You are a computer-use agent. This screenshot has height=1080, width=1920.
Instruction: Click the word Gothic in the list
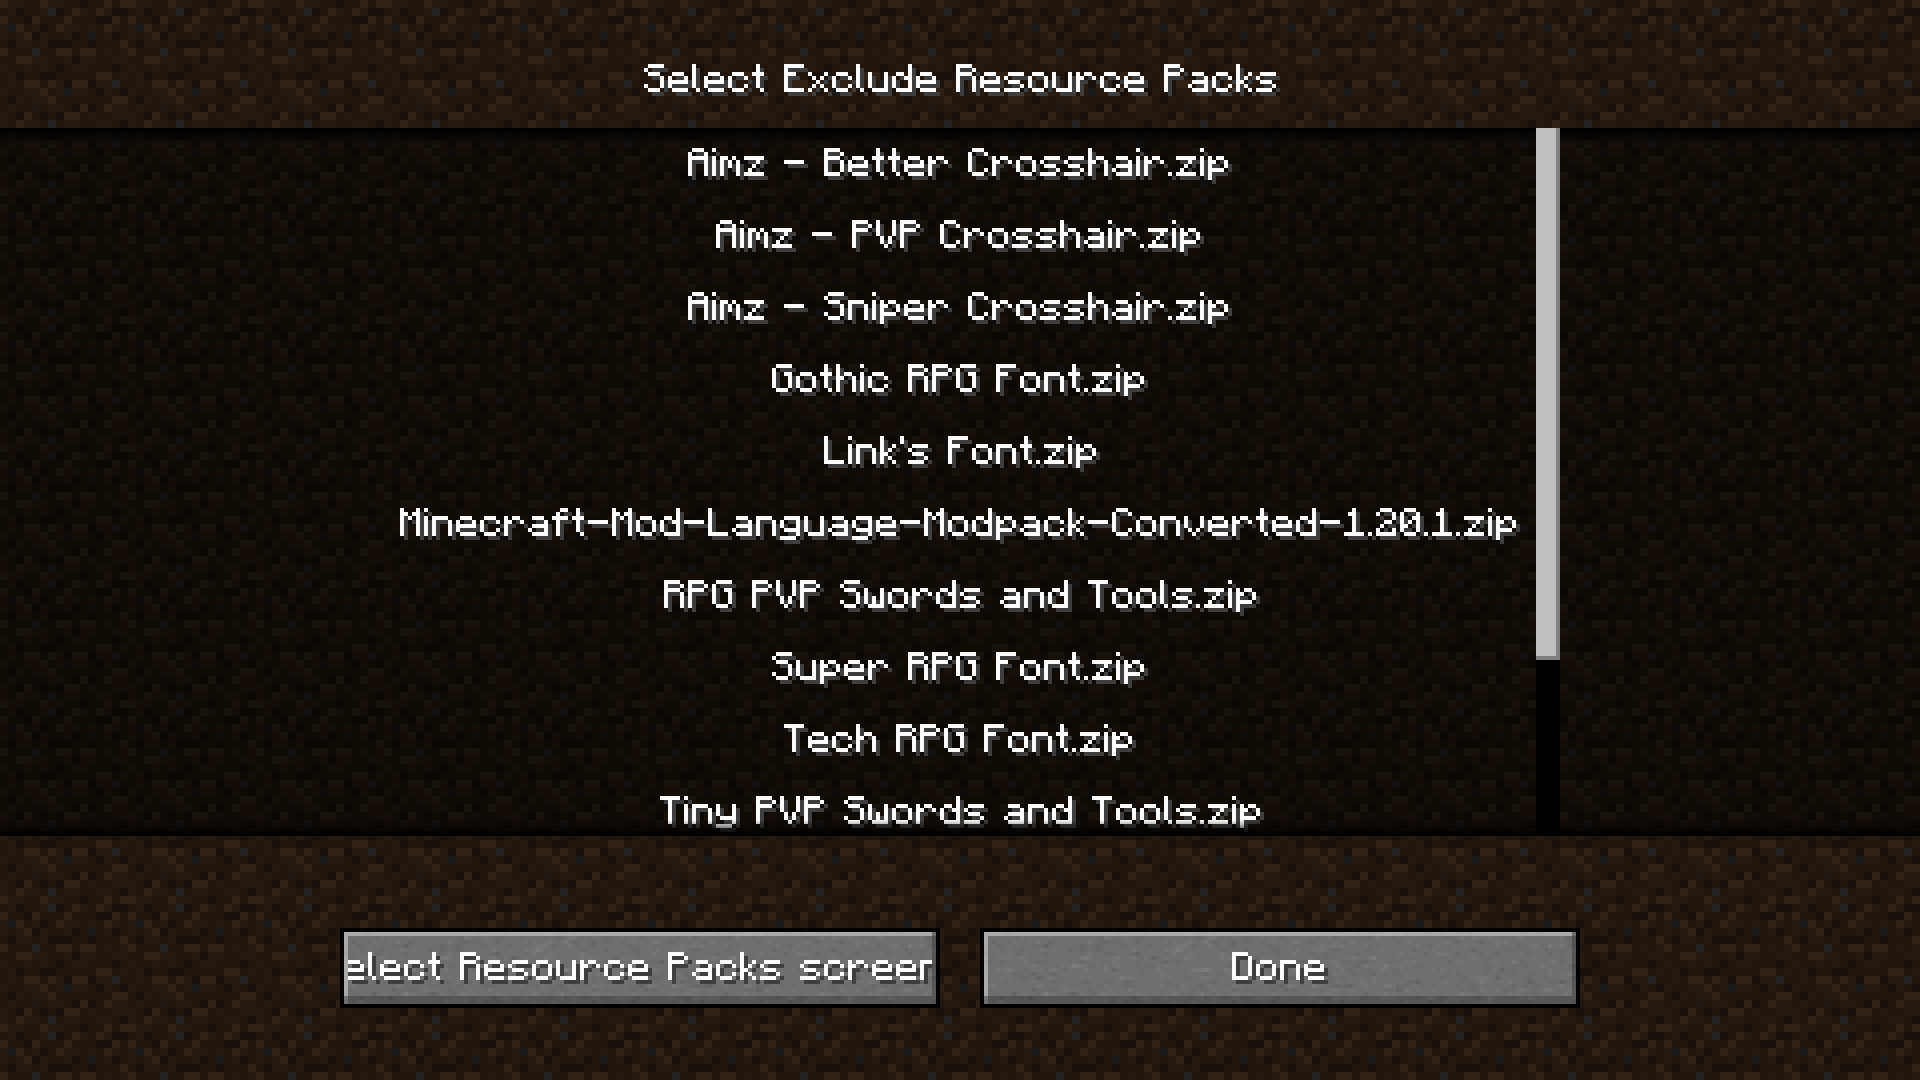click(829, 379)
